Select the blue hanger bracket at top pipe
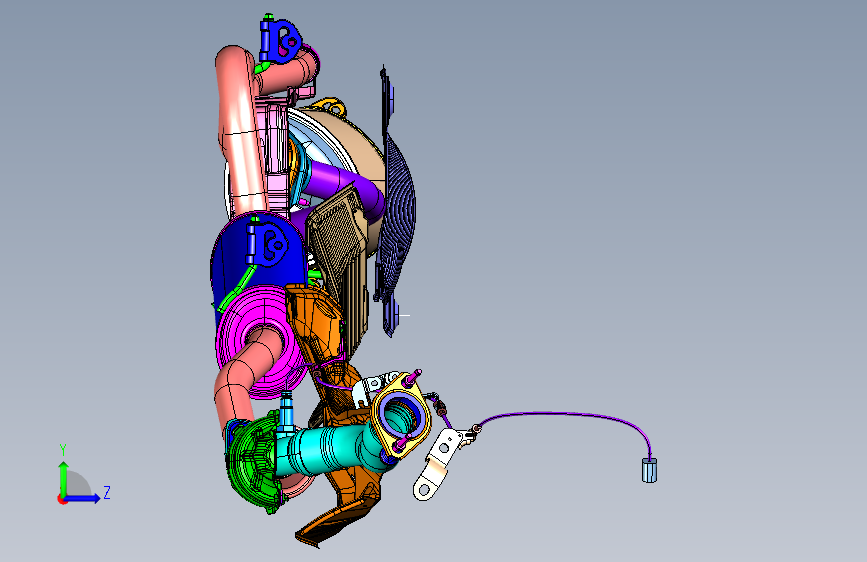Image resolution: width=867 pixels, height=562 pixels. (x=280, y=40)
